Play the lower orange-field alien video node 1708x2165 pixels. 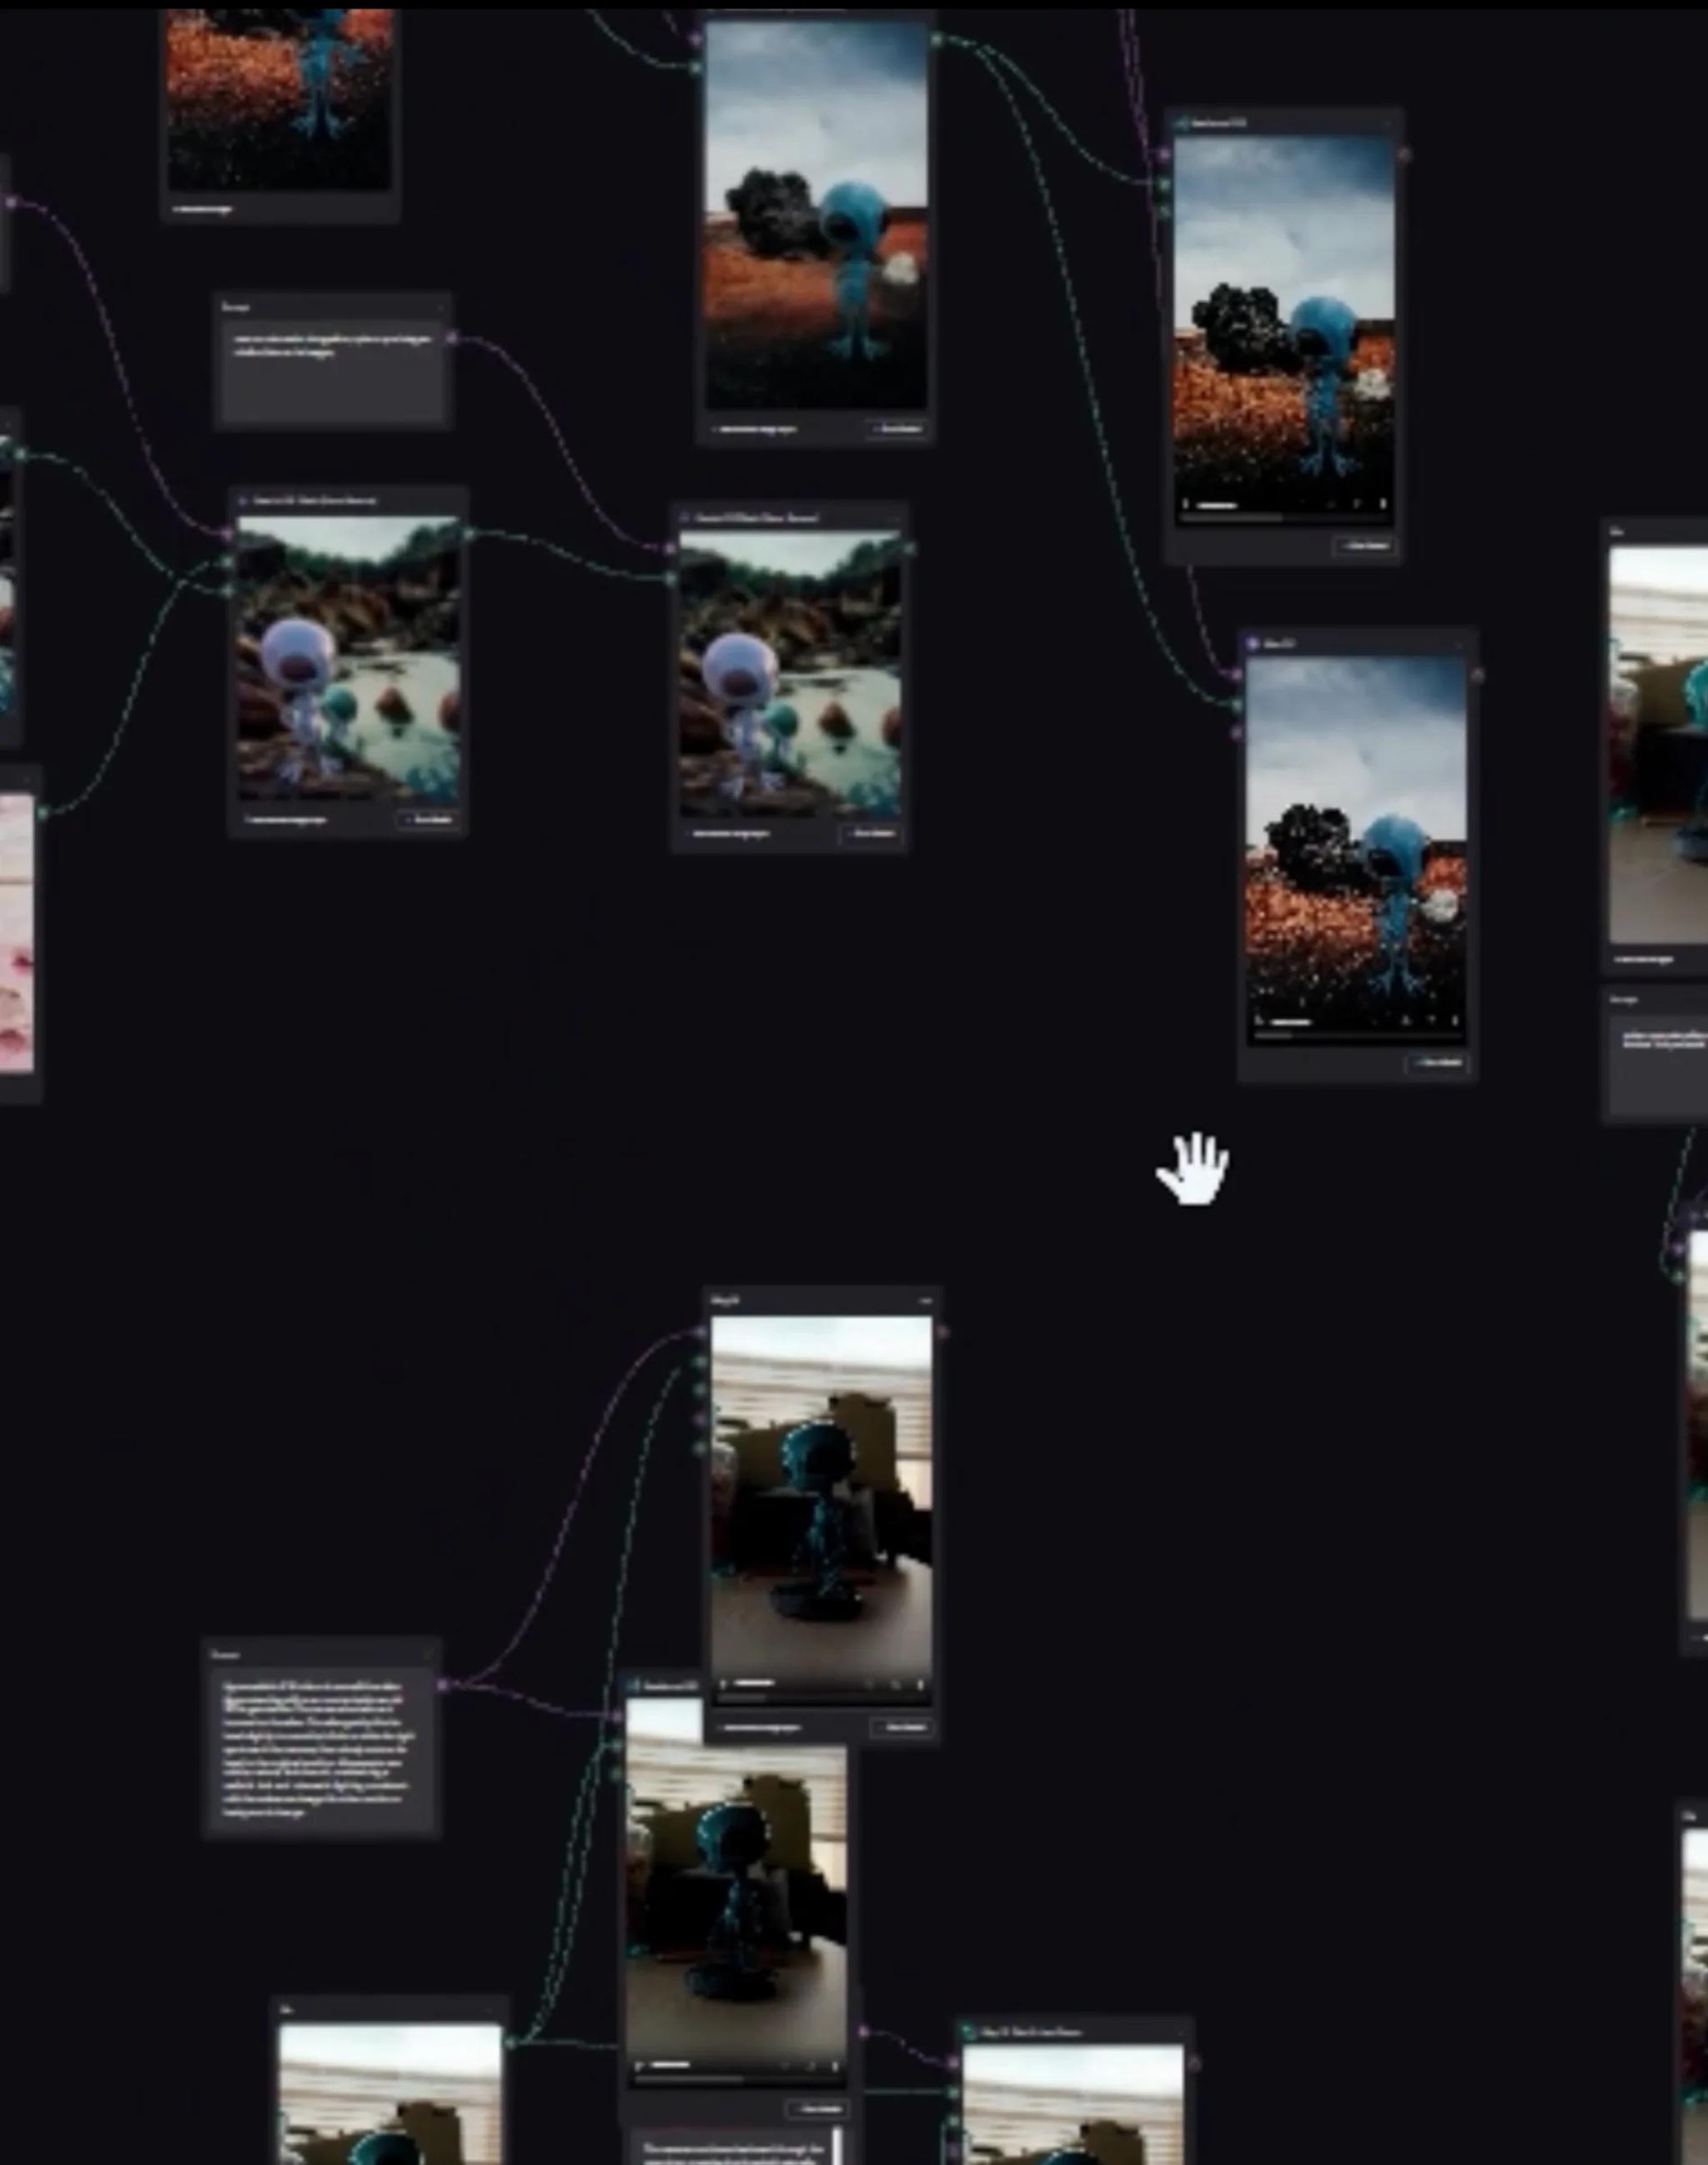click(1261, 1021)
